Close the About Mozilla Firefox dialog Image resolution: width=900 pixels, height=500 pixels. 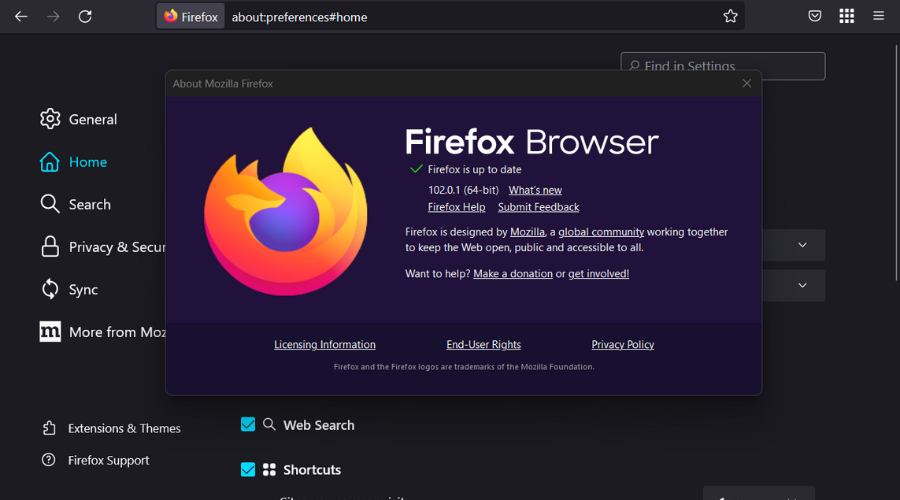pyautogui.click(x=746, y=84)
